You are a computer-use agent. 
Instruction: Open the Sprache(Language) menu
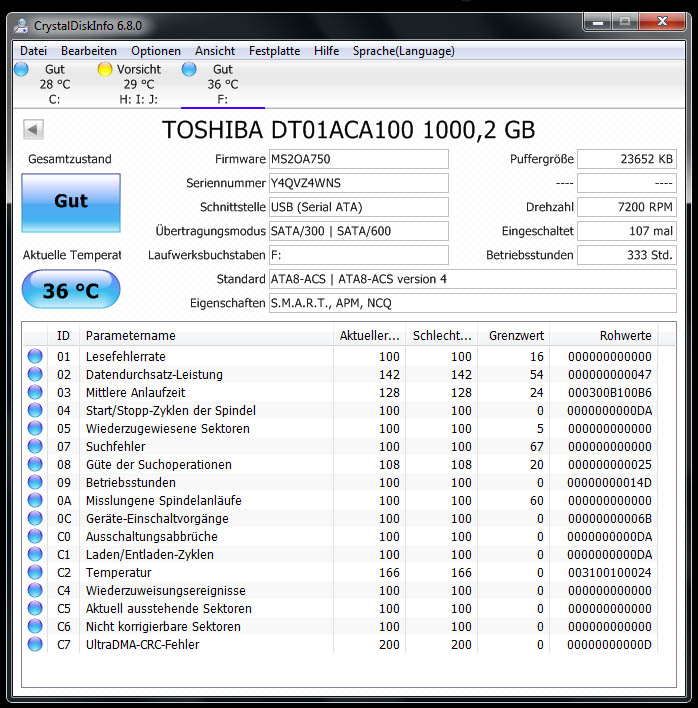click(x=404, y=51)
